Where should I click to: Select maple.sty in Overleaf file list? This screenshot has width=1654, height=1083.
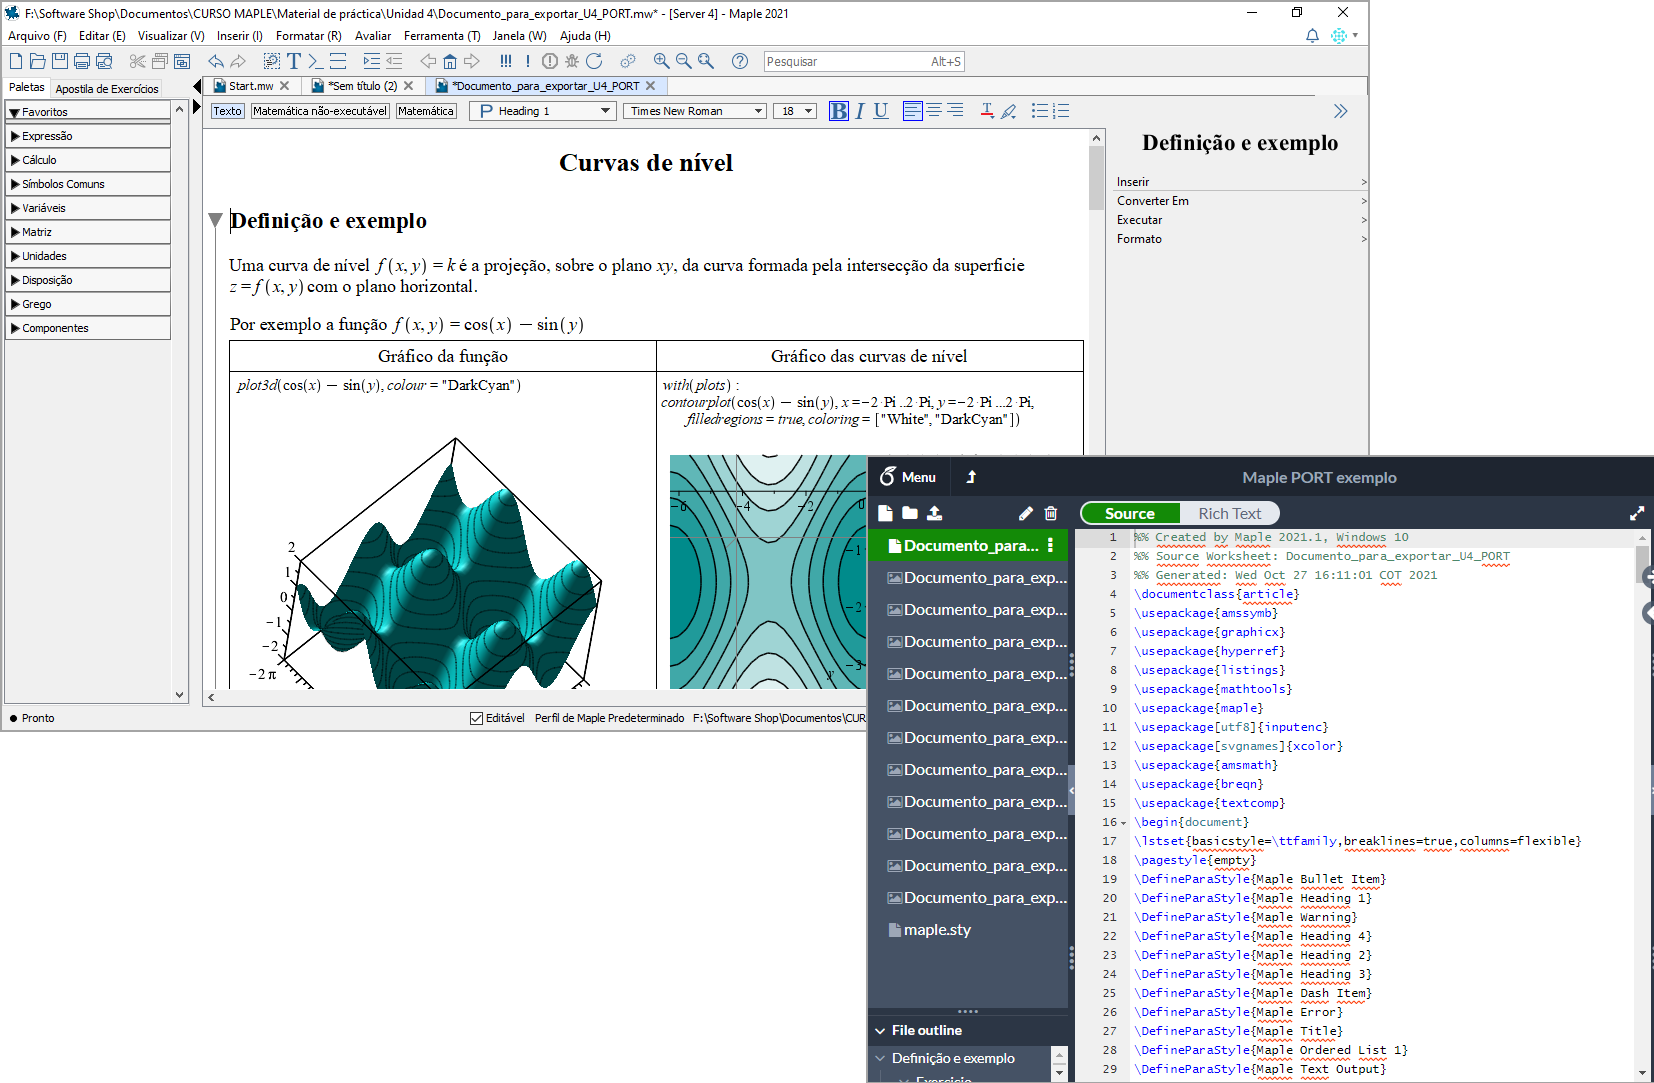coord(937,930)
